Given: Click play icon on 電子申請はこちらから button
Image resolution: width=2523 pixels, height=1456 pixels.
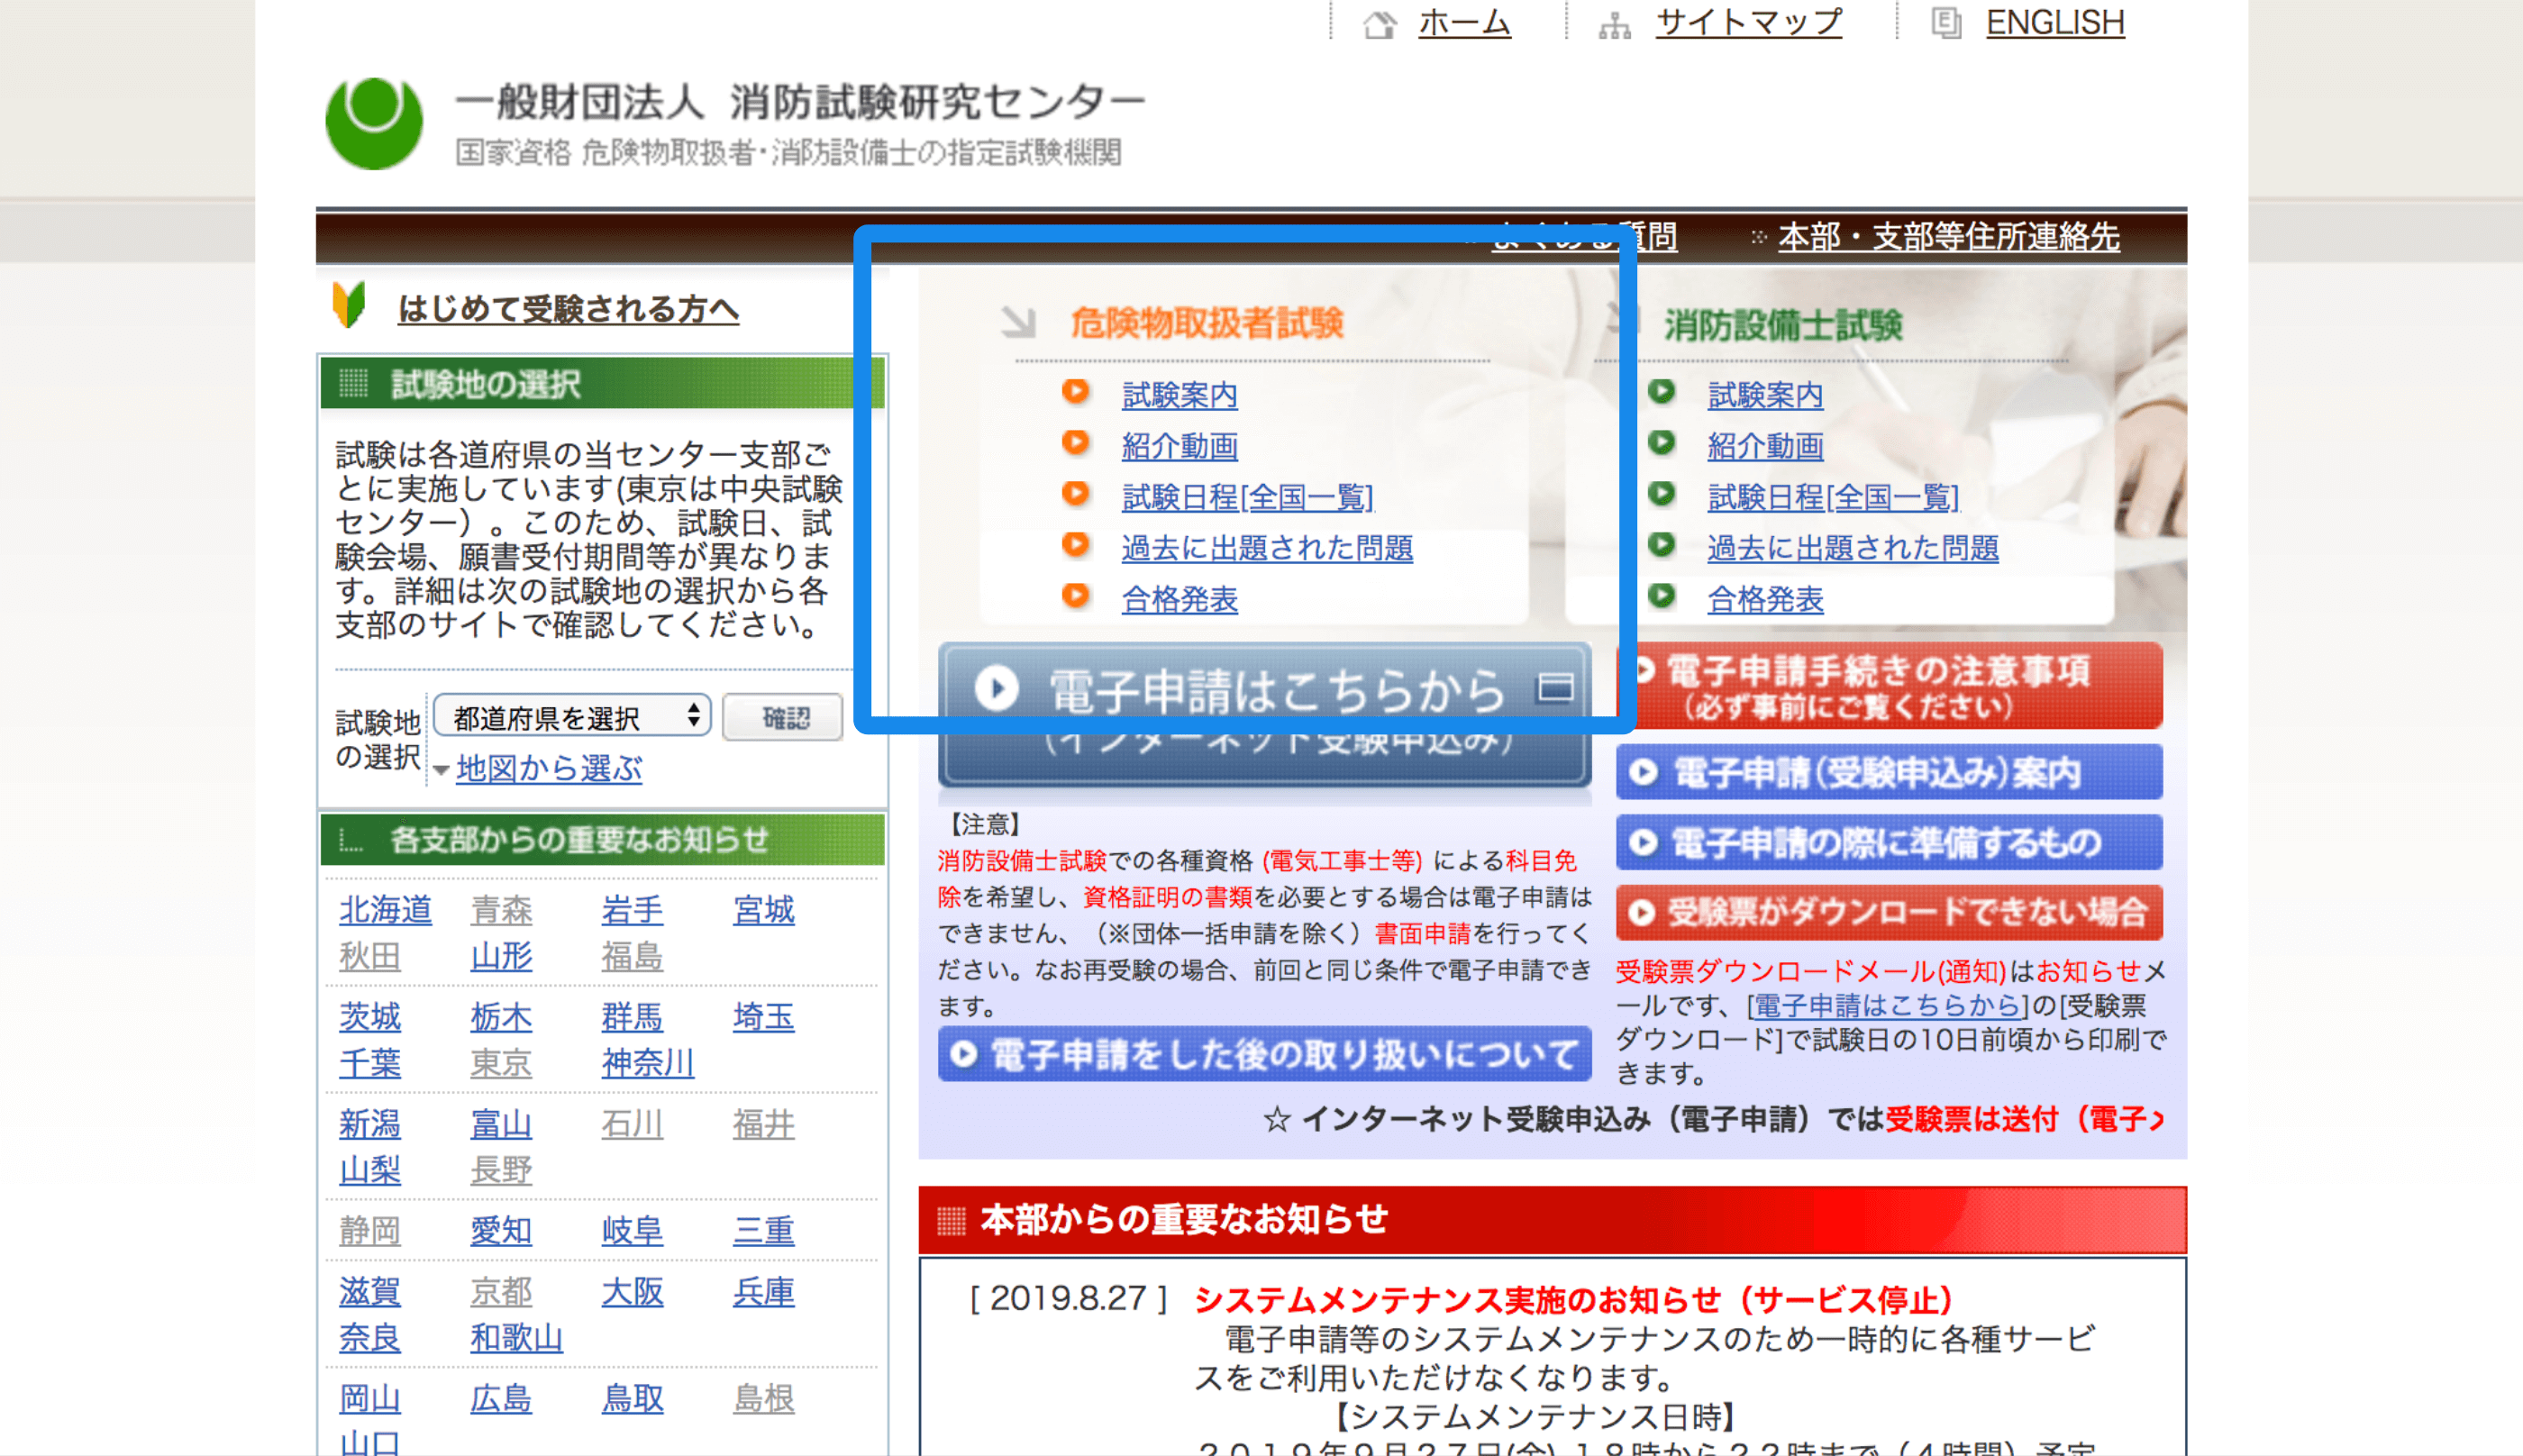Looking at the screenshot, I should (x=996, y=688).
